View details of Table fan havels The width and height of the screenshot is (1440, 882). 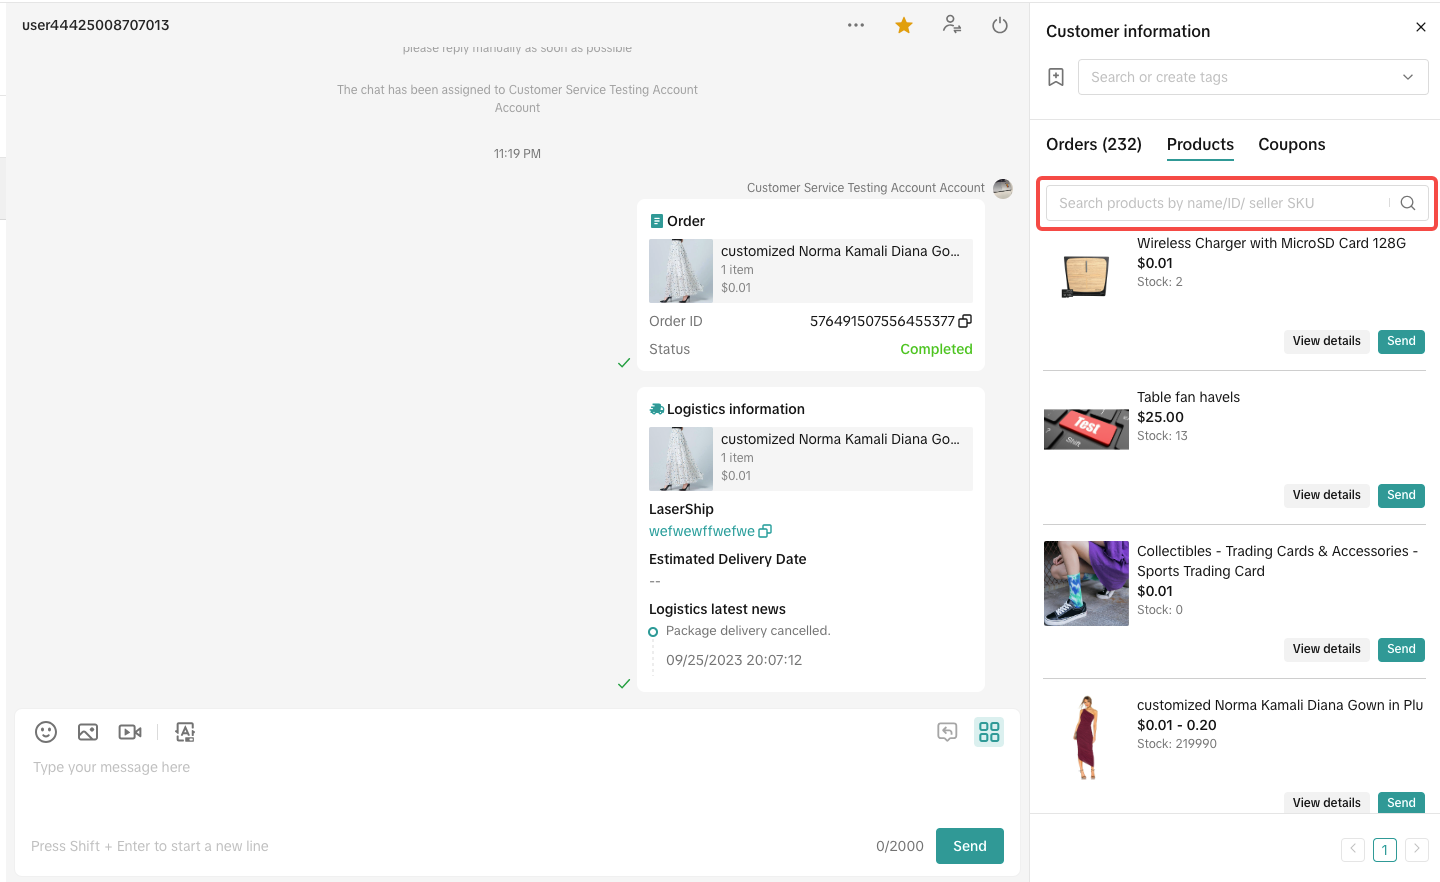1326,495
